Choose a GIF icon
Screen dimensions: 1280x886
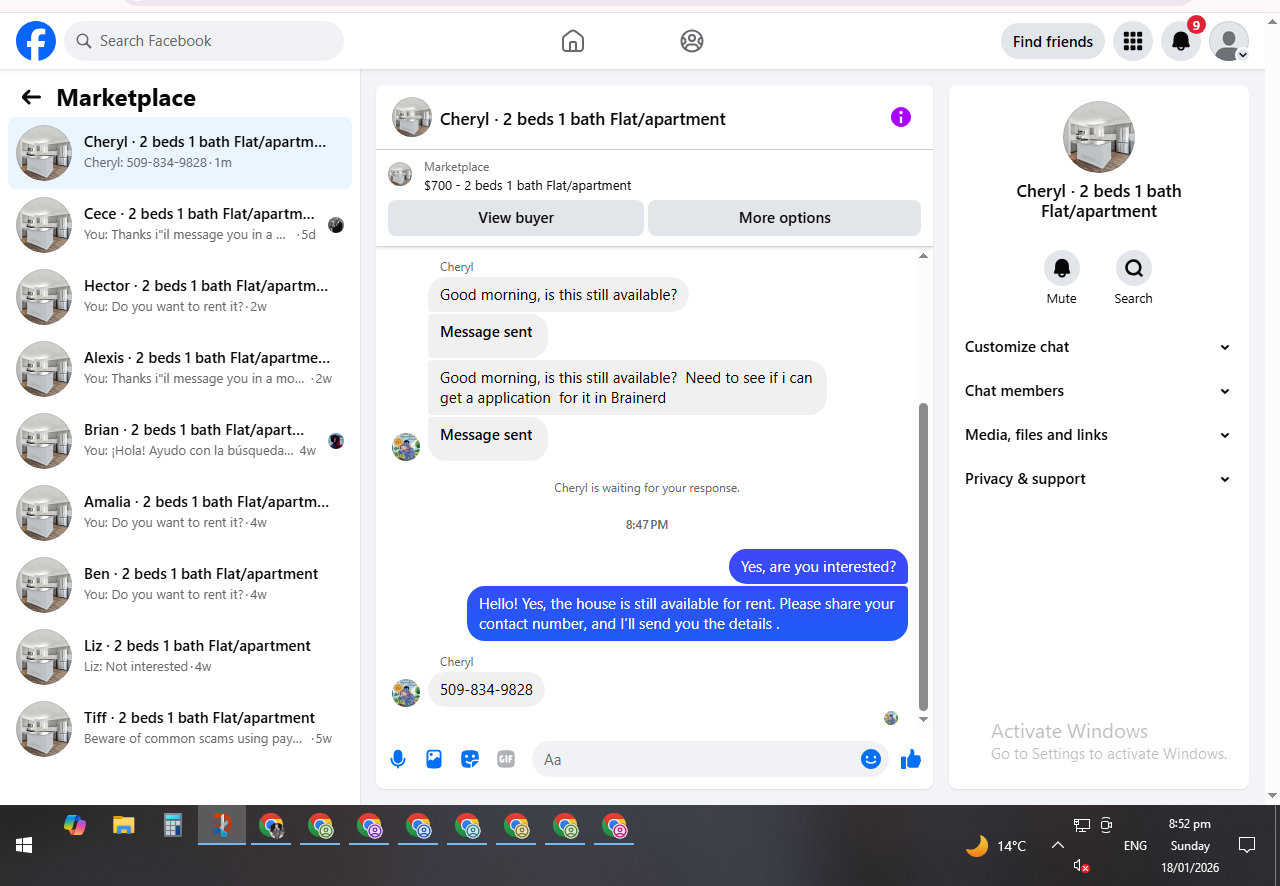click(506, 759)
